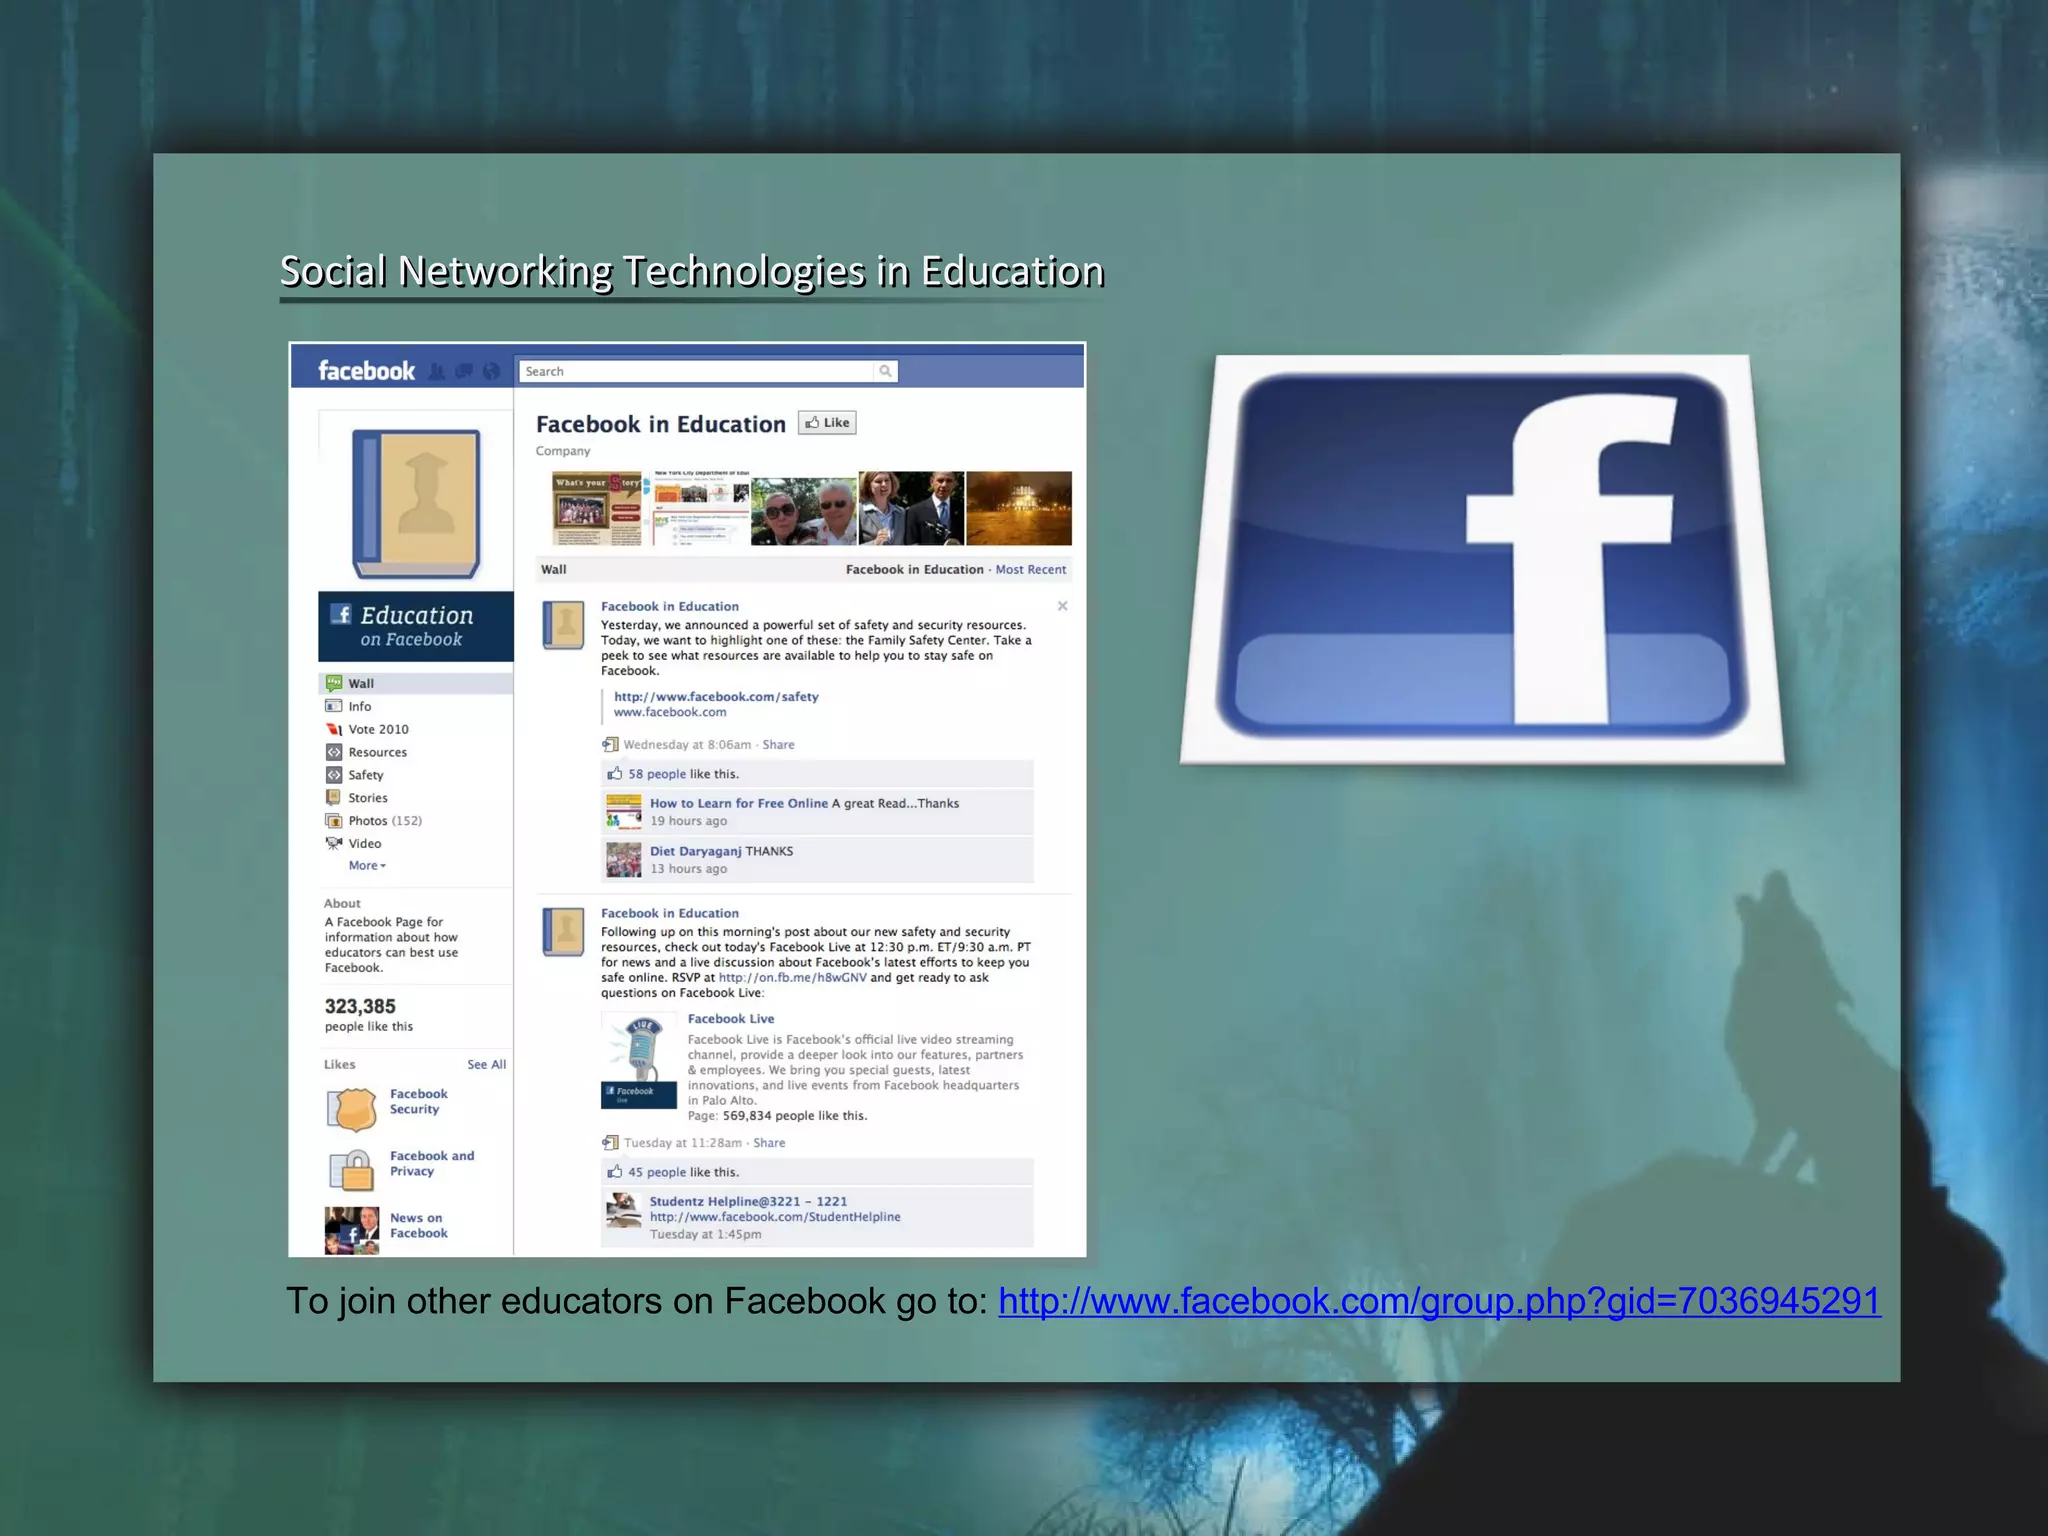Click the Video camera icon in sidebar

point(334,843)
